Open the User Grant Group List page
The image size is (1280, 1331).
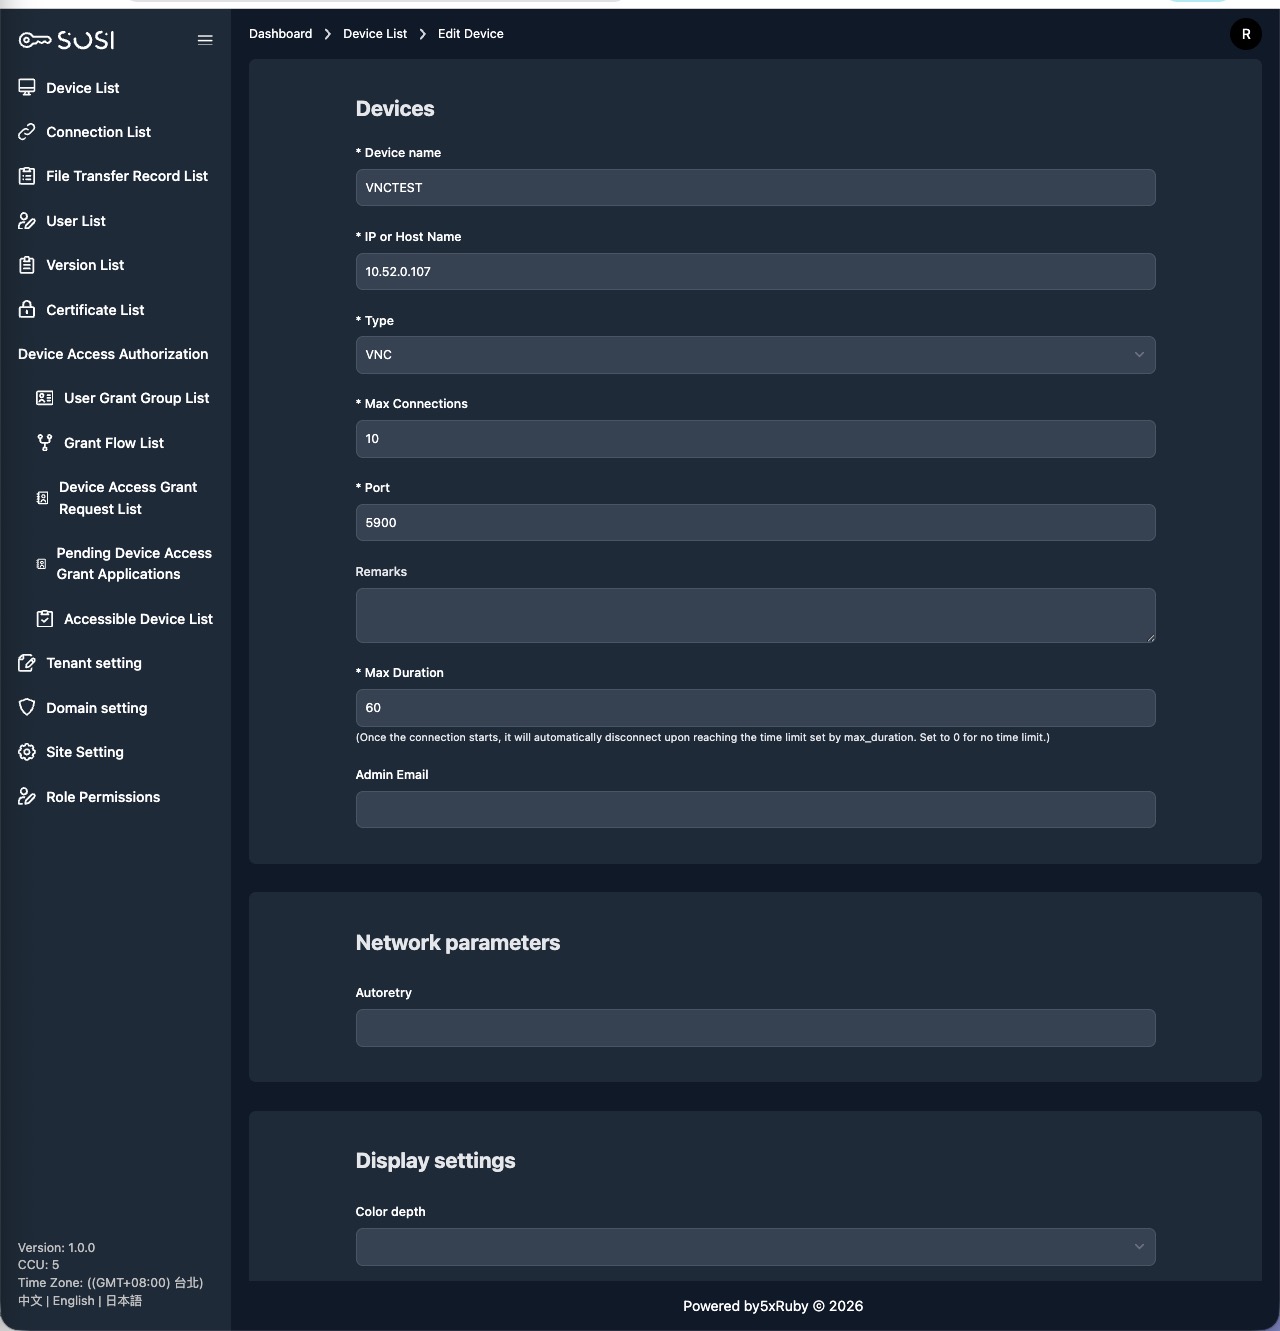point(137,398)
